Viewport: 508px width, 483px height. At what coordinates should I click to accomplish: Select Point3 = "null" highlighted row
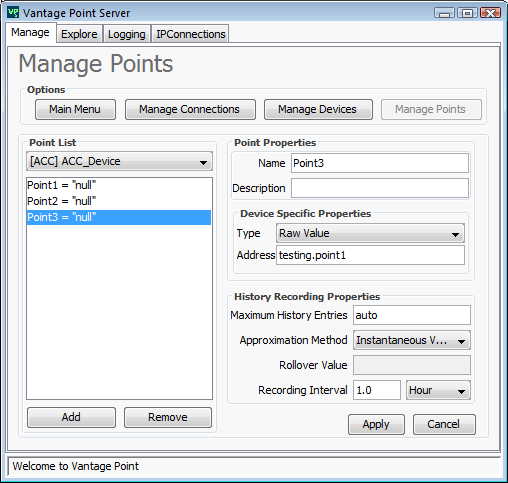click(119, 217)
